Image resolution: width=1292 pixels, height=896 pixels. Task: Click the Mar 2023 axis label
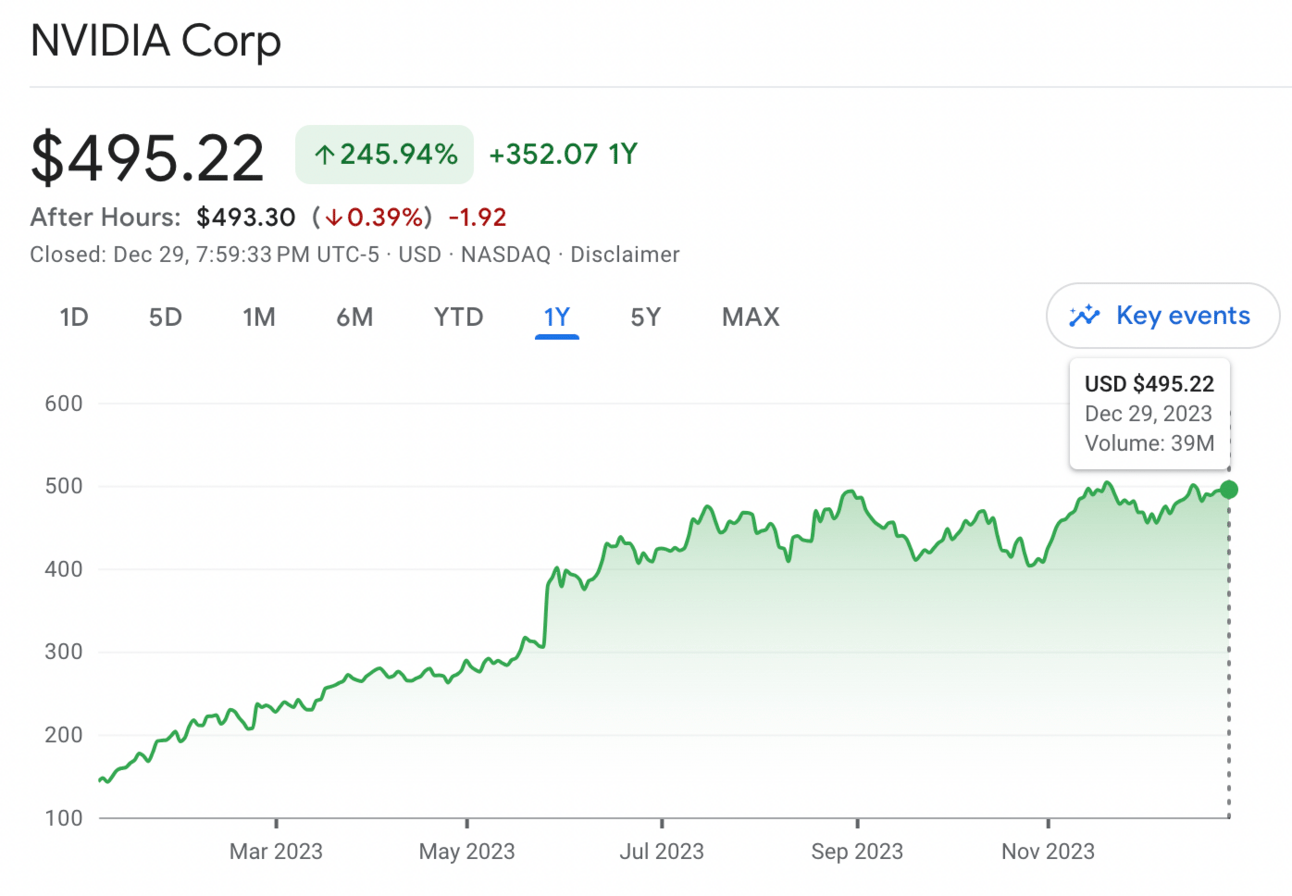(276, 852)
